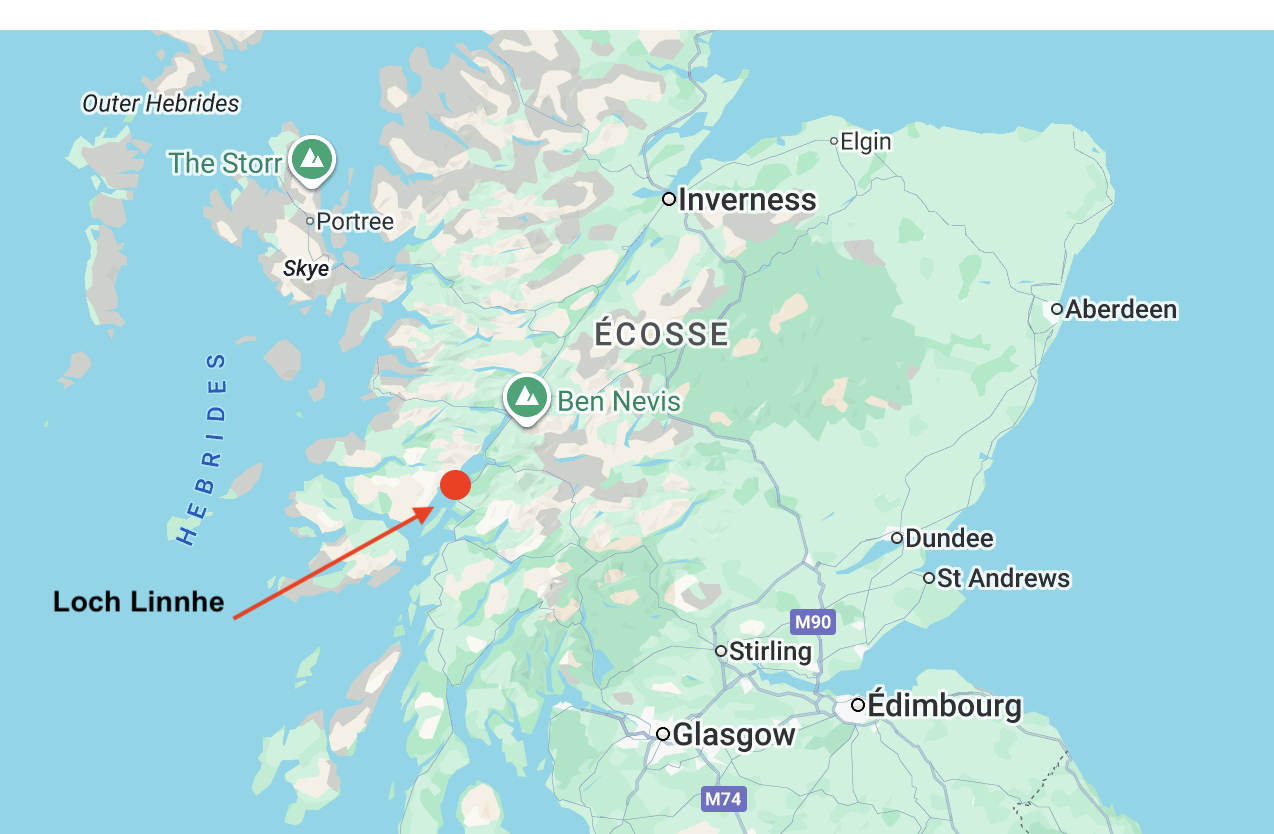
Task: Select the red Loch Linnhe marker dot
Action: [455, 485]
